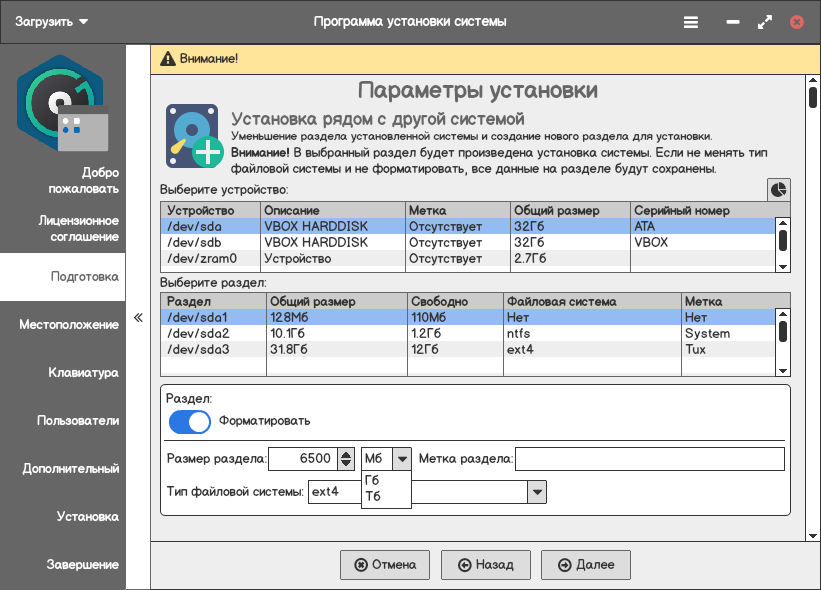Click the pie chart partition editor icon
The width and height of the screenshot is (821, 590).
(779, 190)
